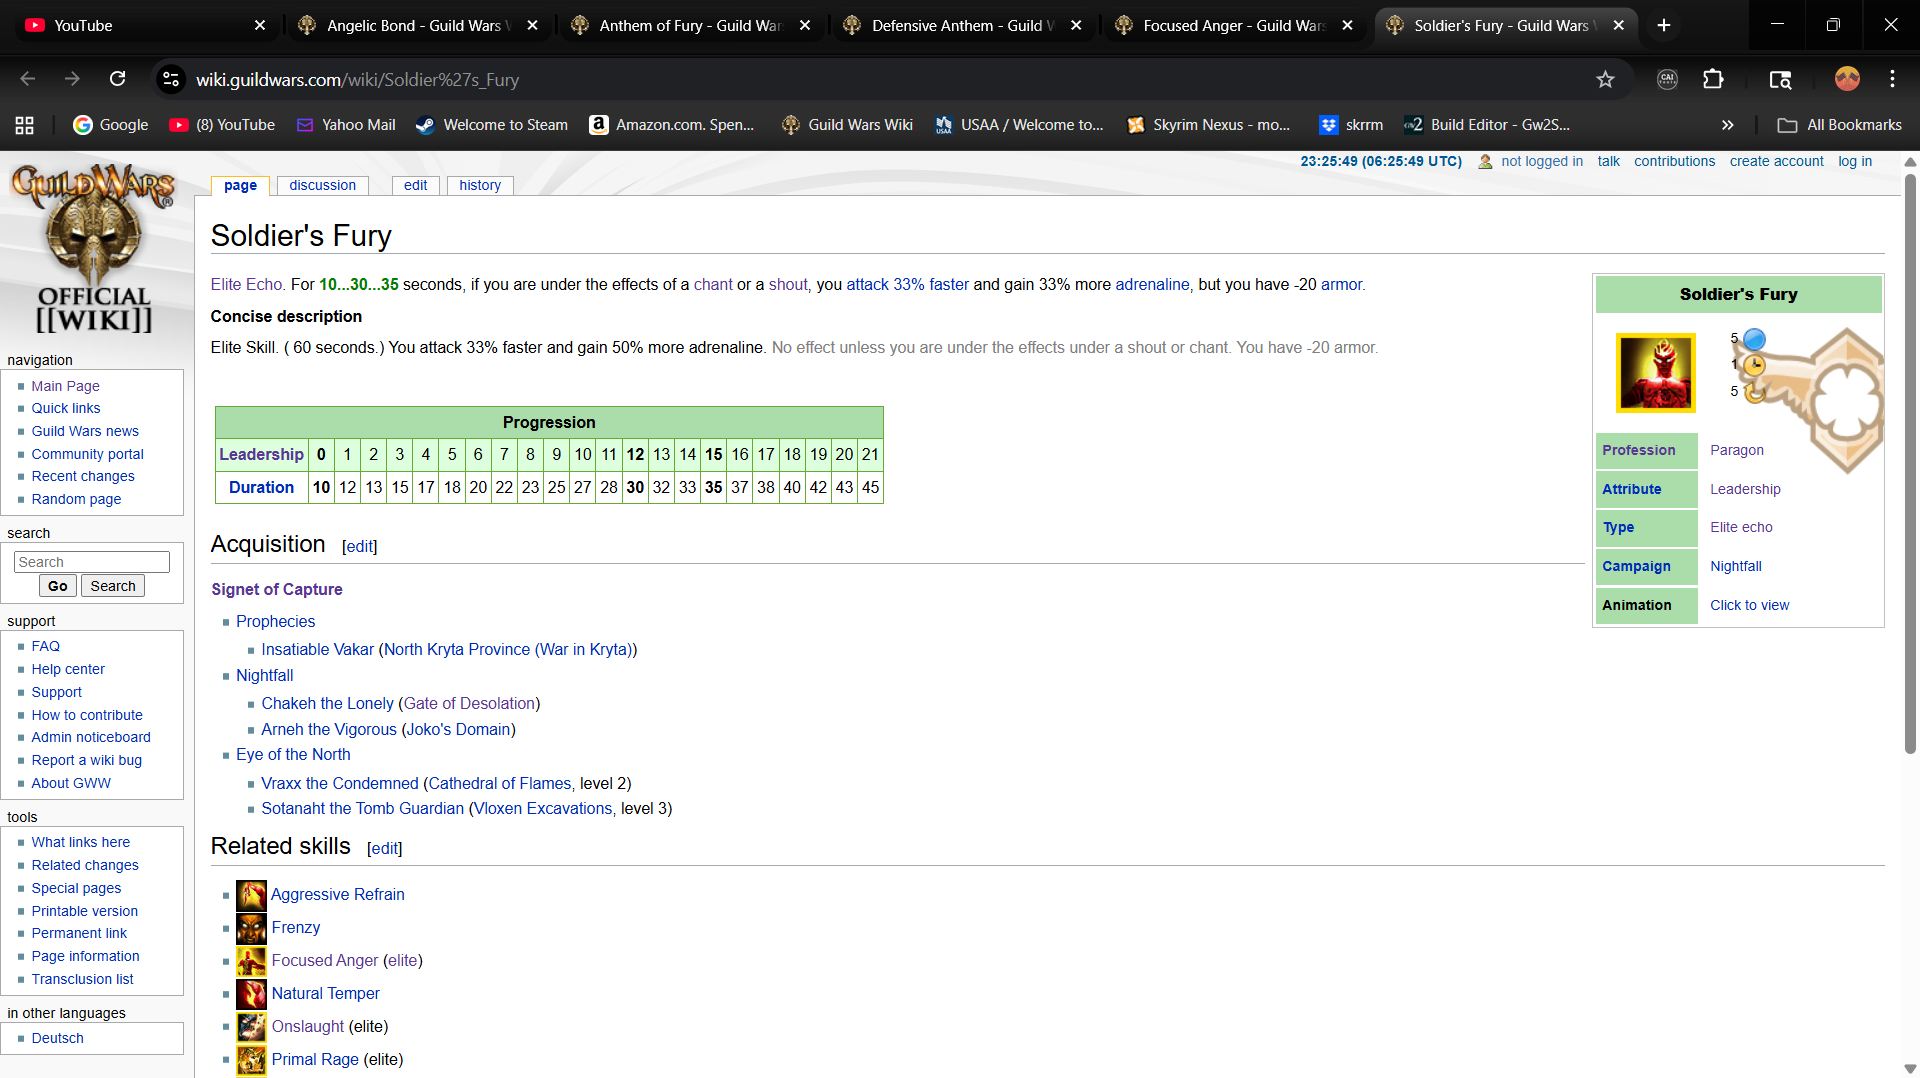This screenshot has width=1920, height=1078.
Task: Open Insatiable Vakar link
Action: click(x=317, y=650)
